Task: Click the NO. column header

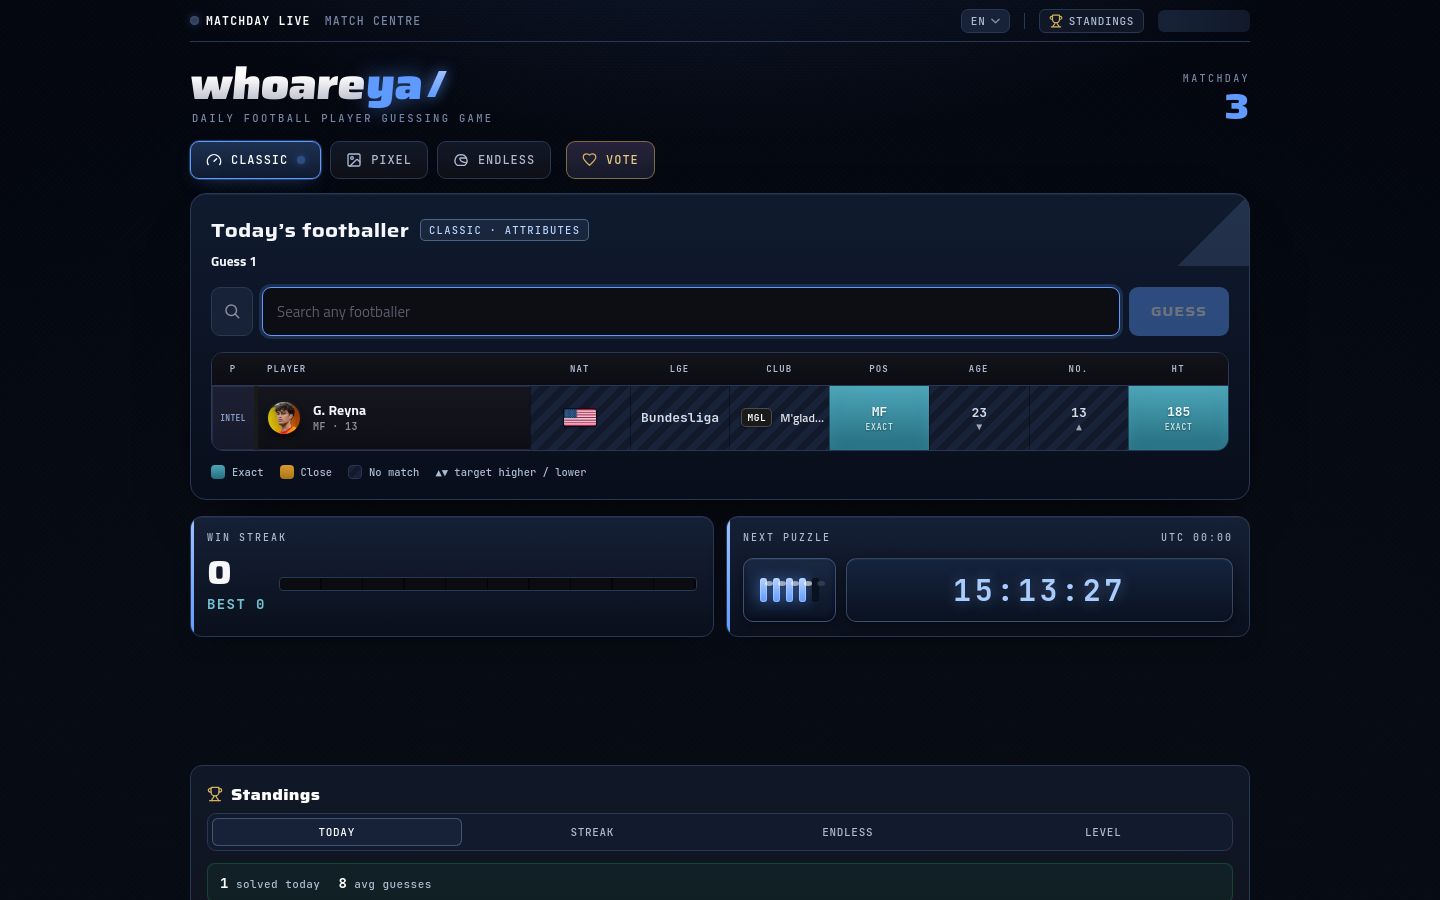Action: pyautogui.click(x=1078, y=369)
